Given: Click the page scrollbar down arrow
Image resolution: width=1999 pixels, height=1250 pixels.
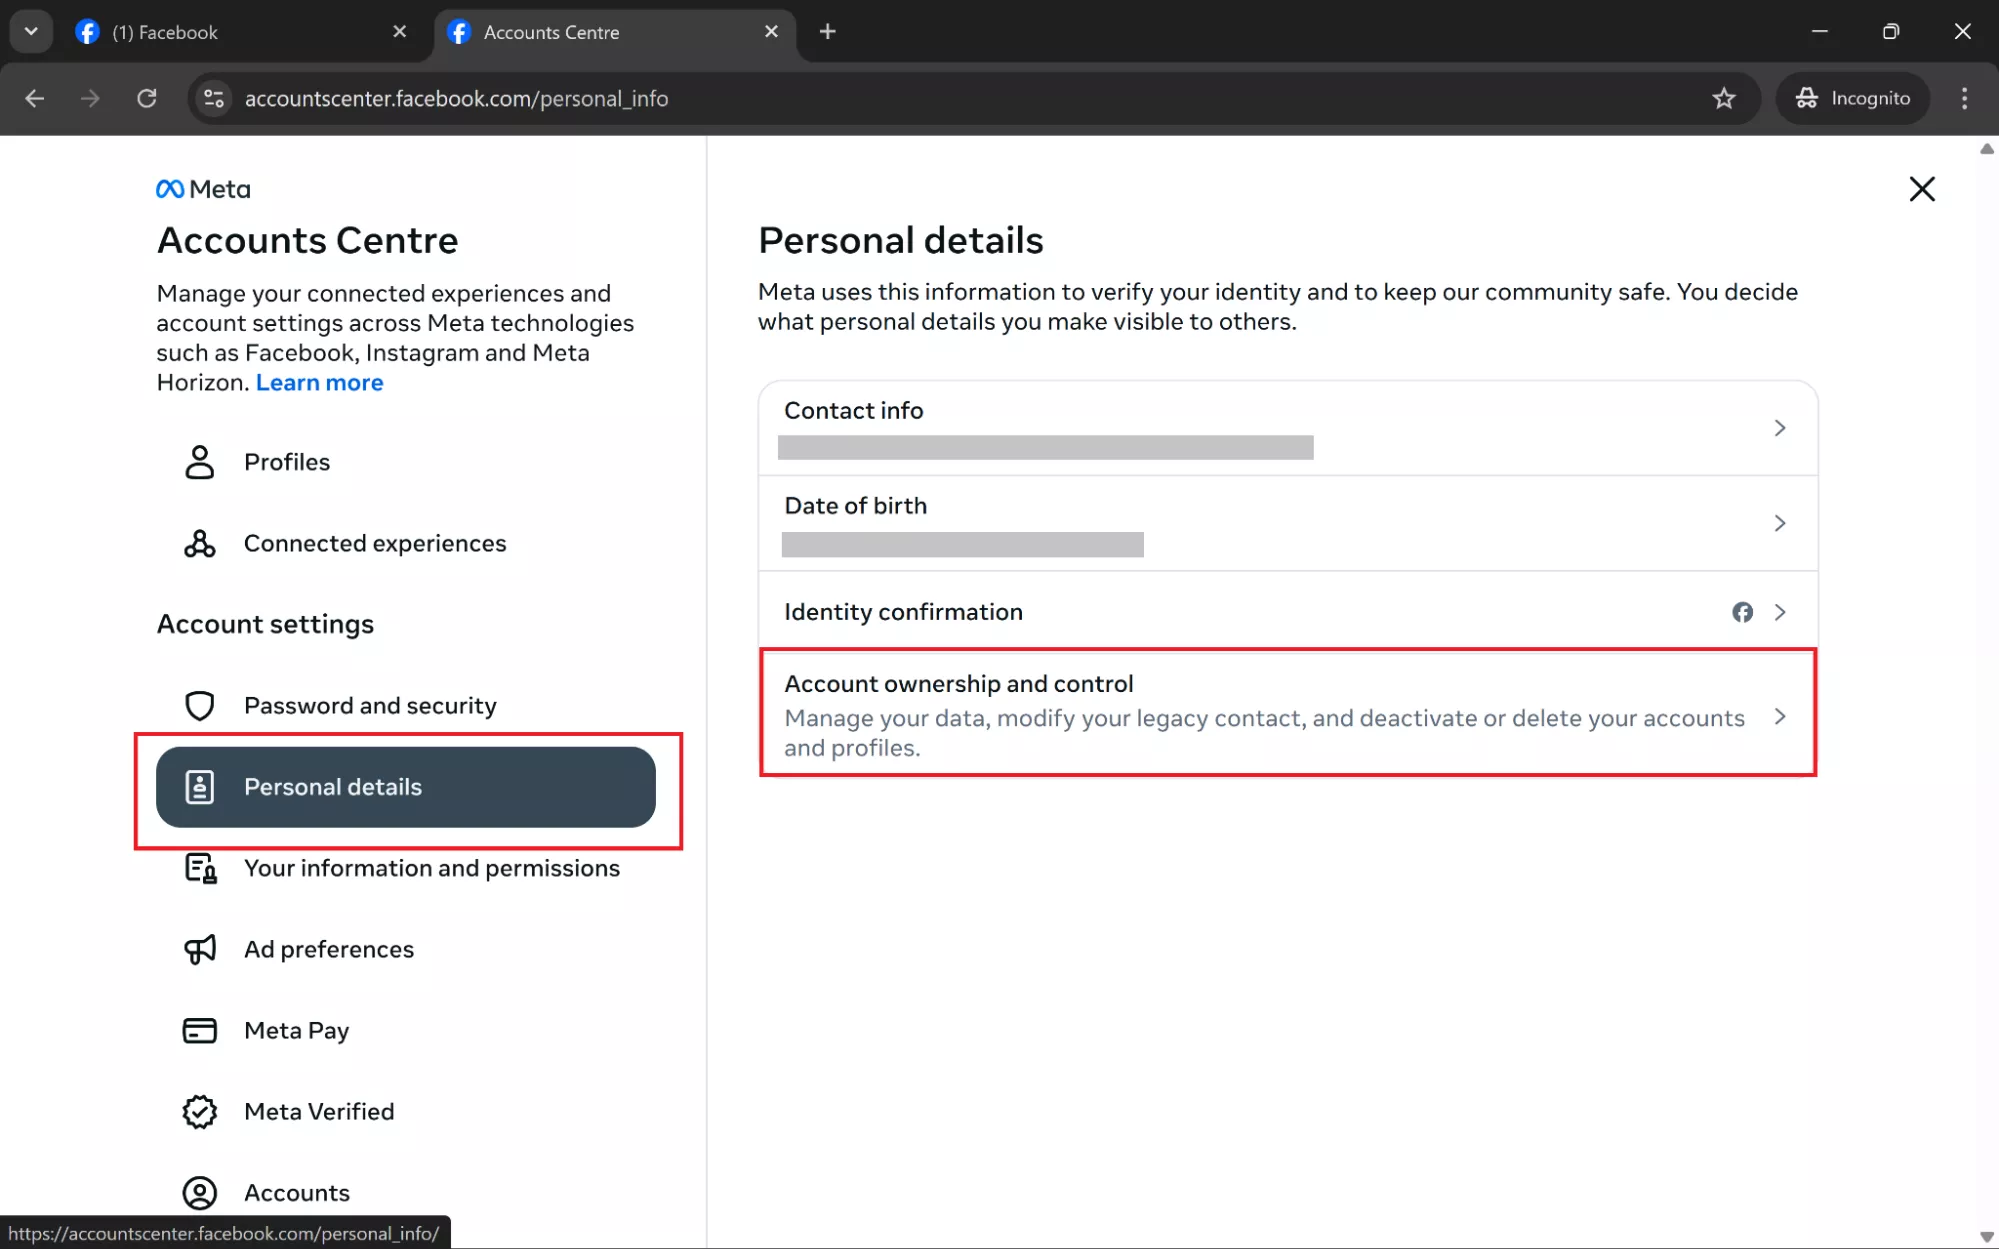Looking at the screenshot, I should pyautogui.click(x=1986, y=1237).
